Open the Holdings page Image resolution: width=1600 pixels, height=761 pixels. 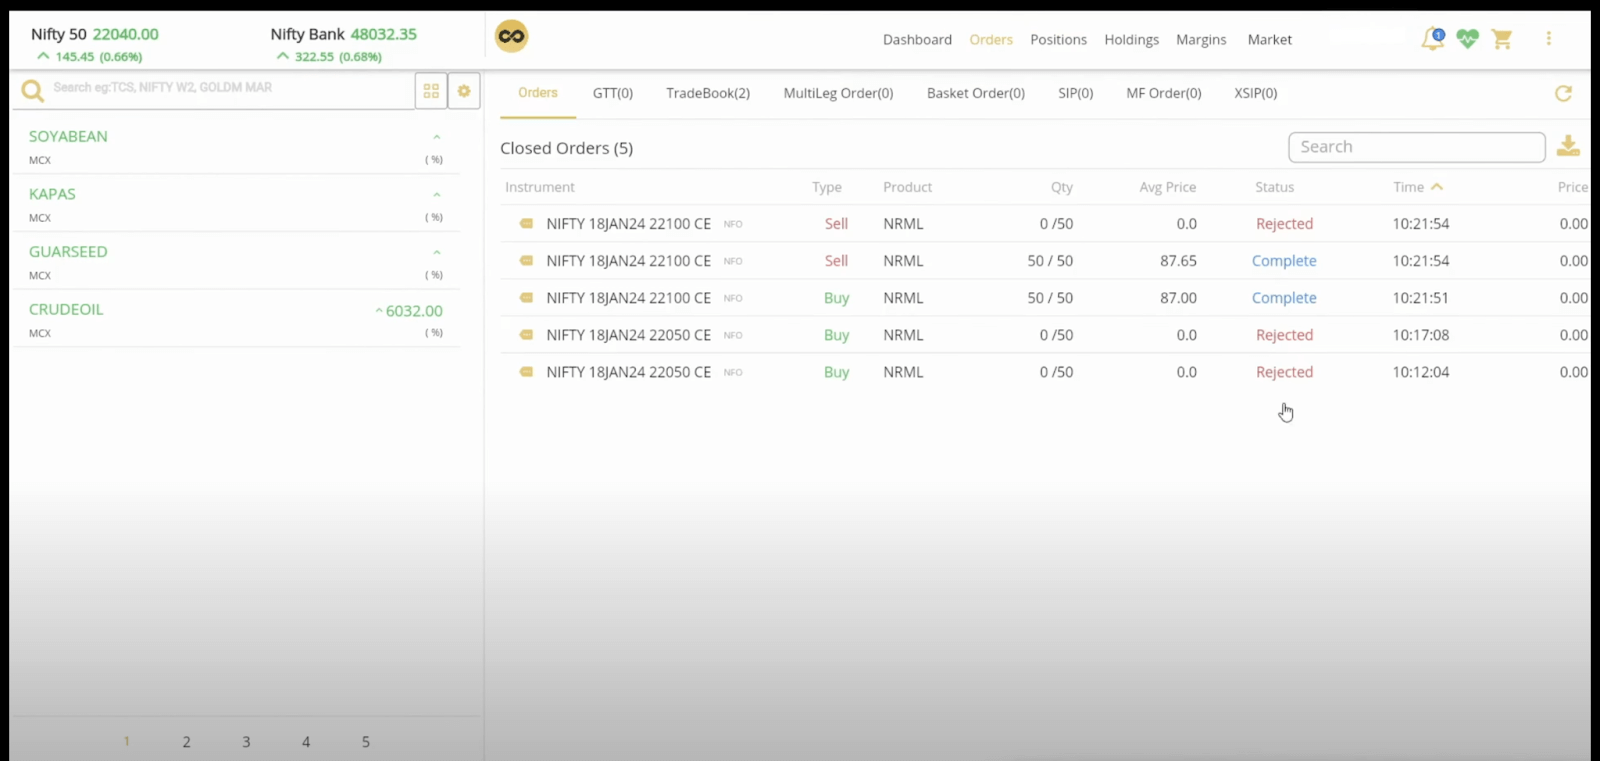(1131, 40)
